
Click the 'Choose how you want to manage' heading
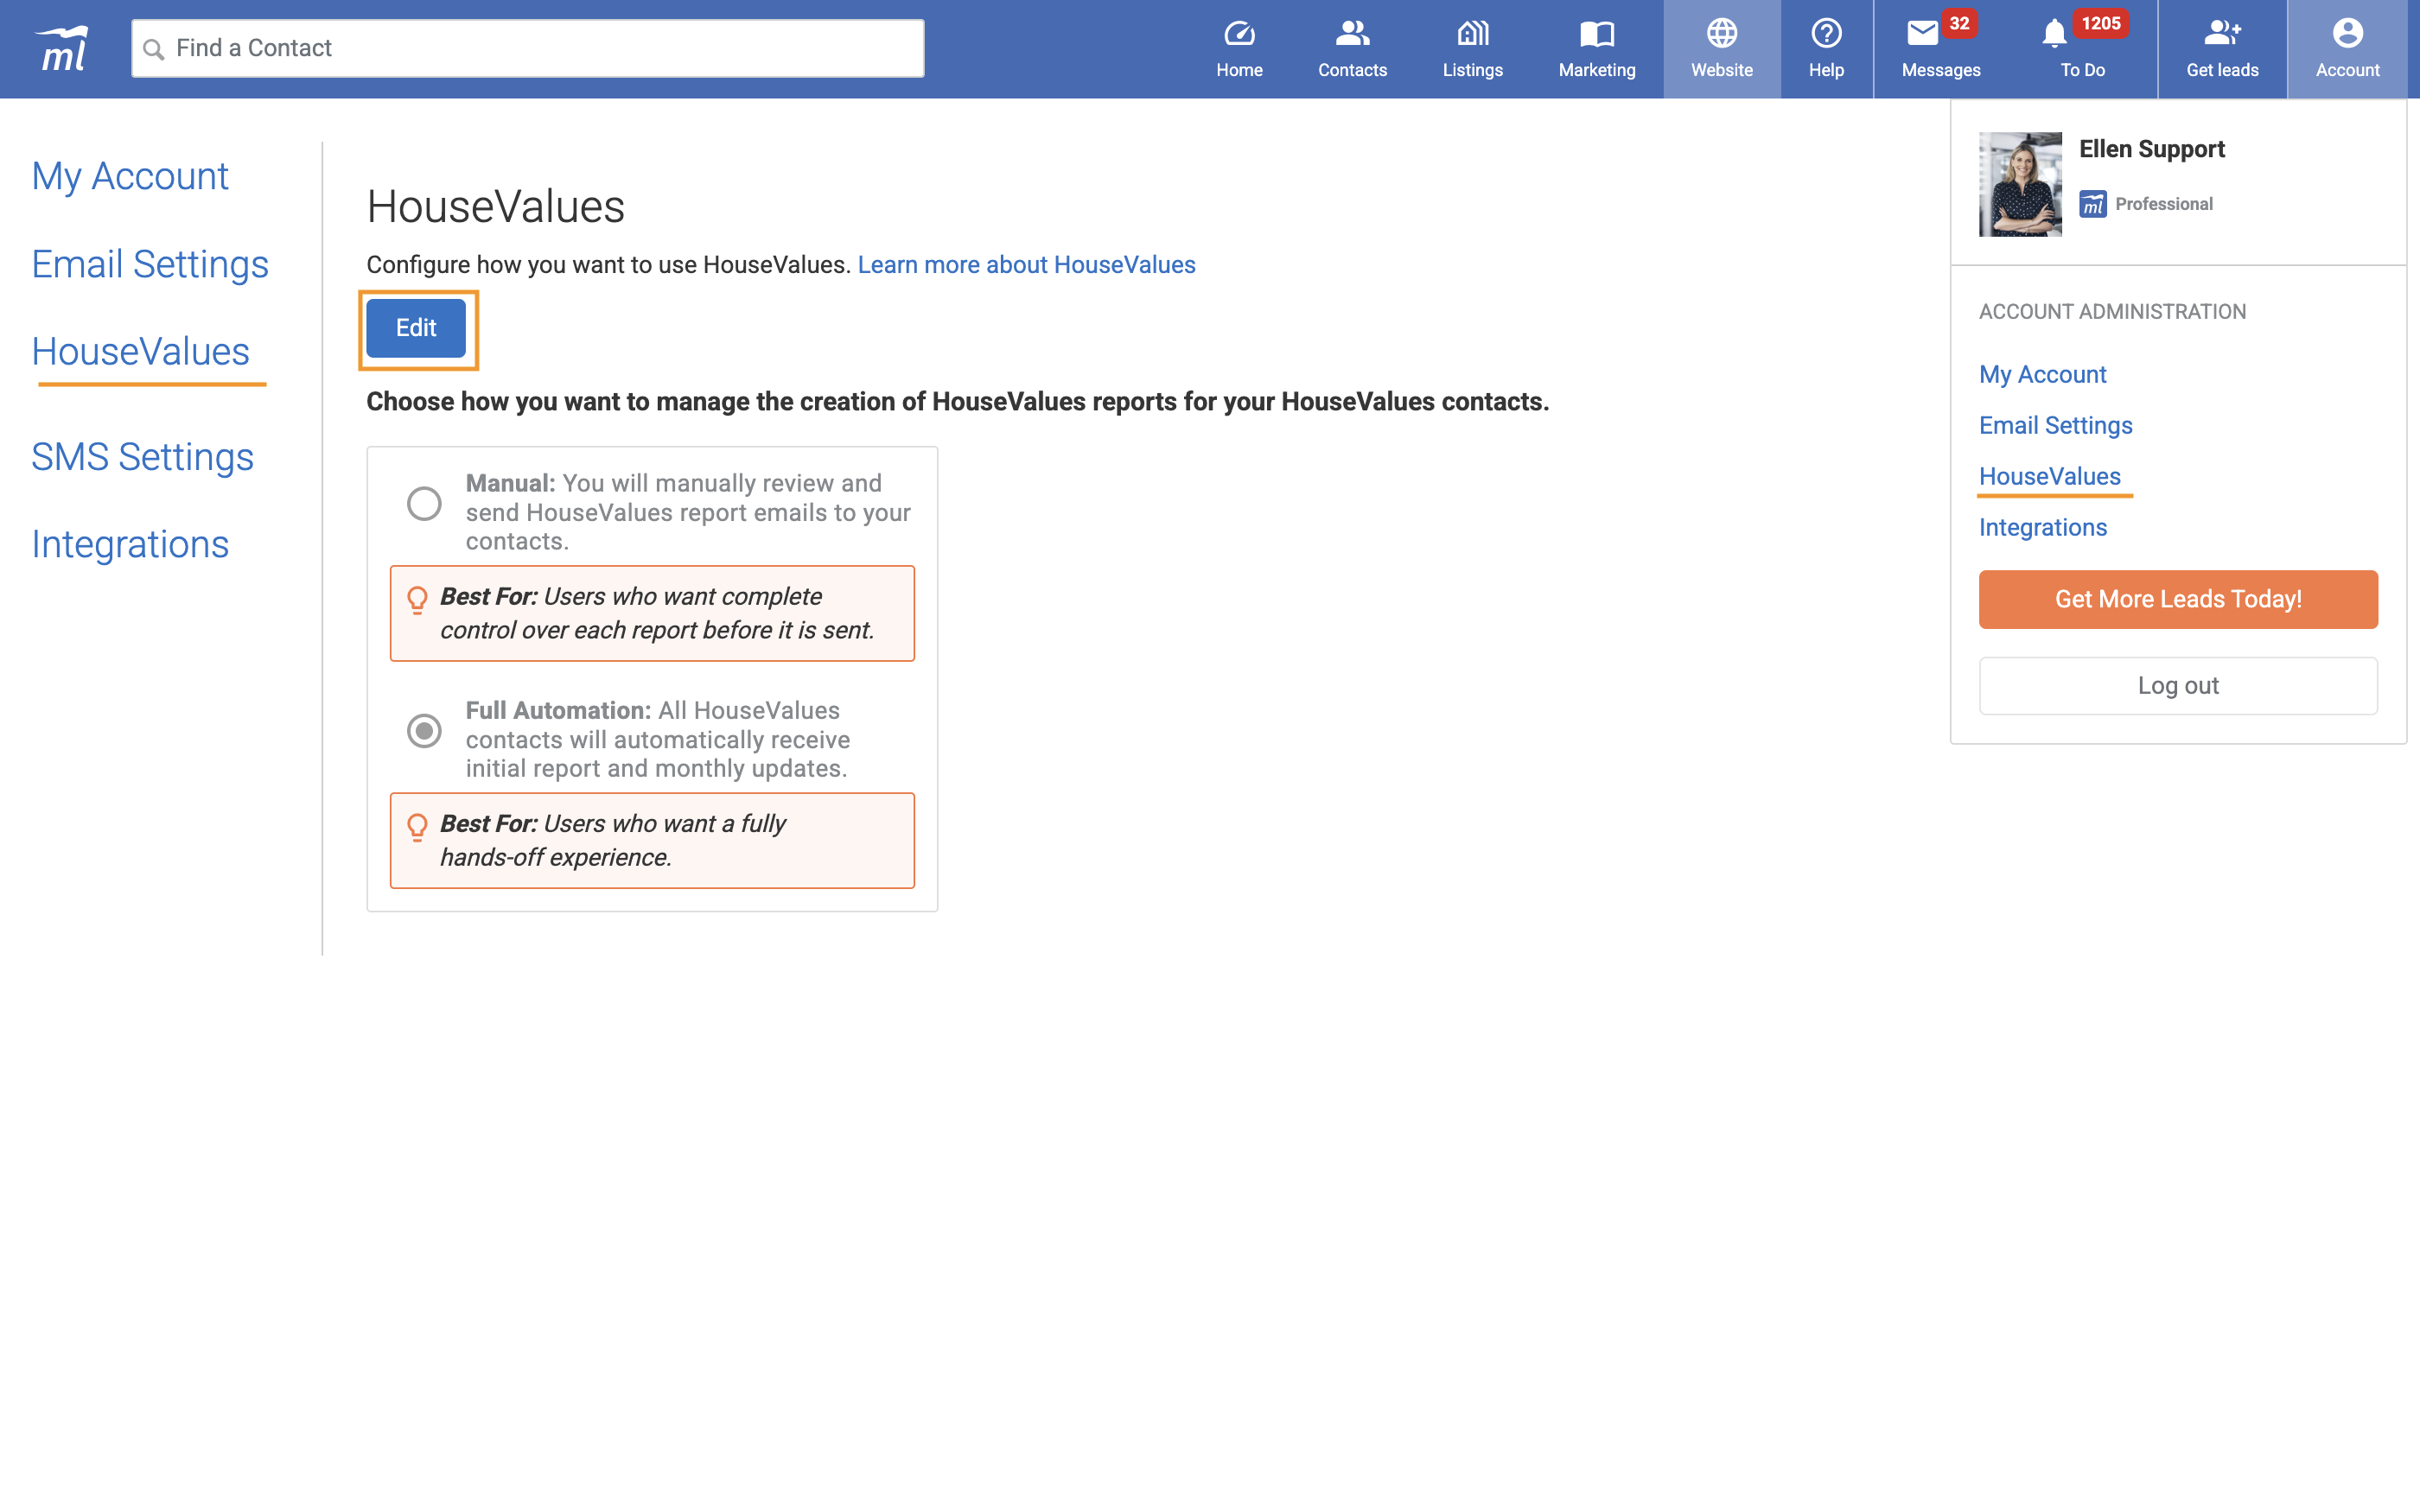pyautogui.click(x=957, y=402)
